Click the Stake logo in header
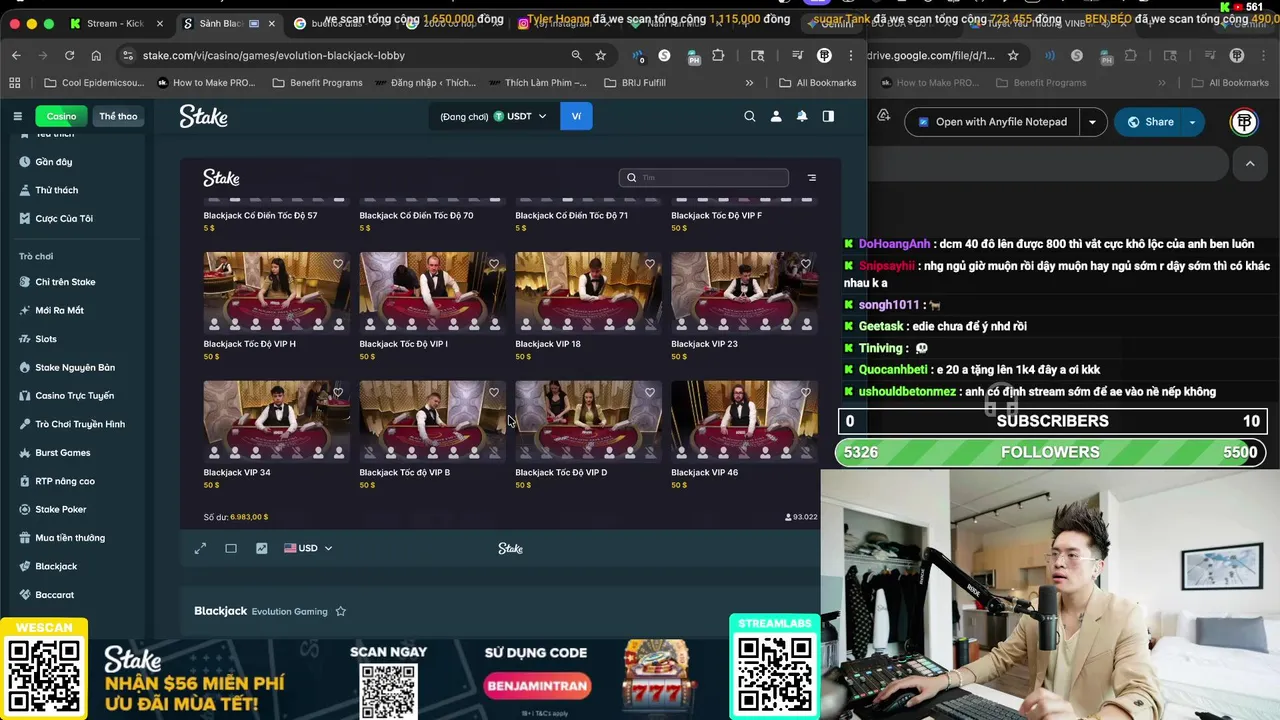 coord(204,117)
